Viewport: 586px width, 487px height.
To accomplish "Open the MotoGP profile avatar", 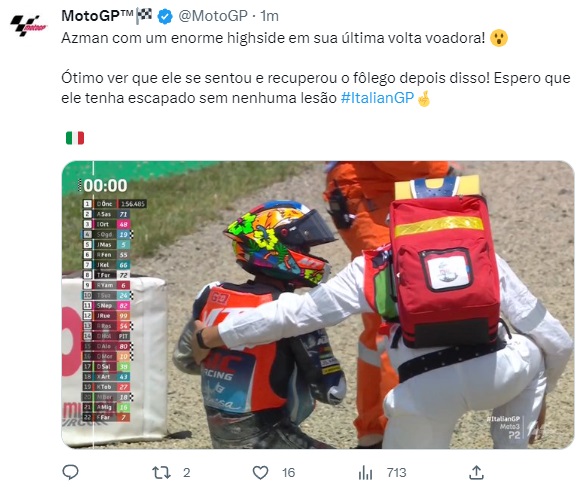I will point(28,25).
